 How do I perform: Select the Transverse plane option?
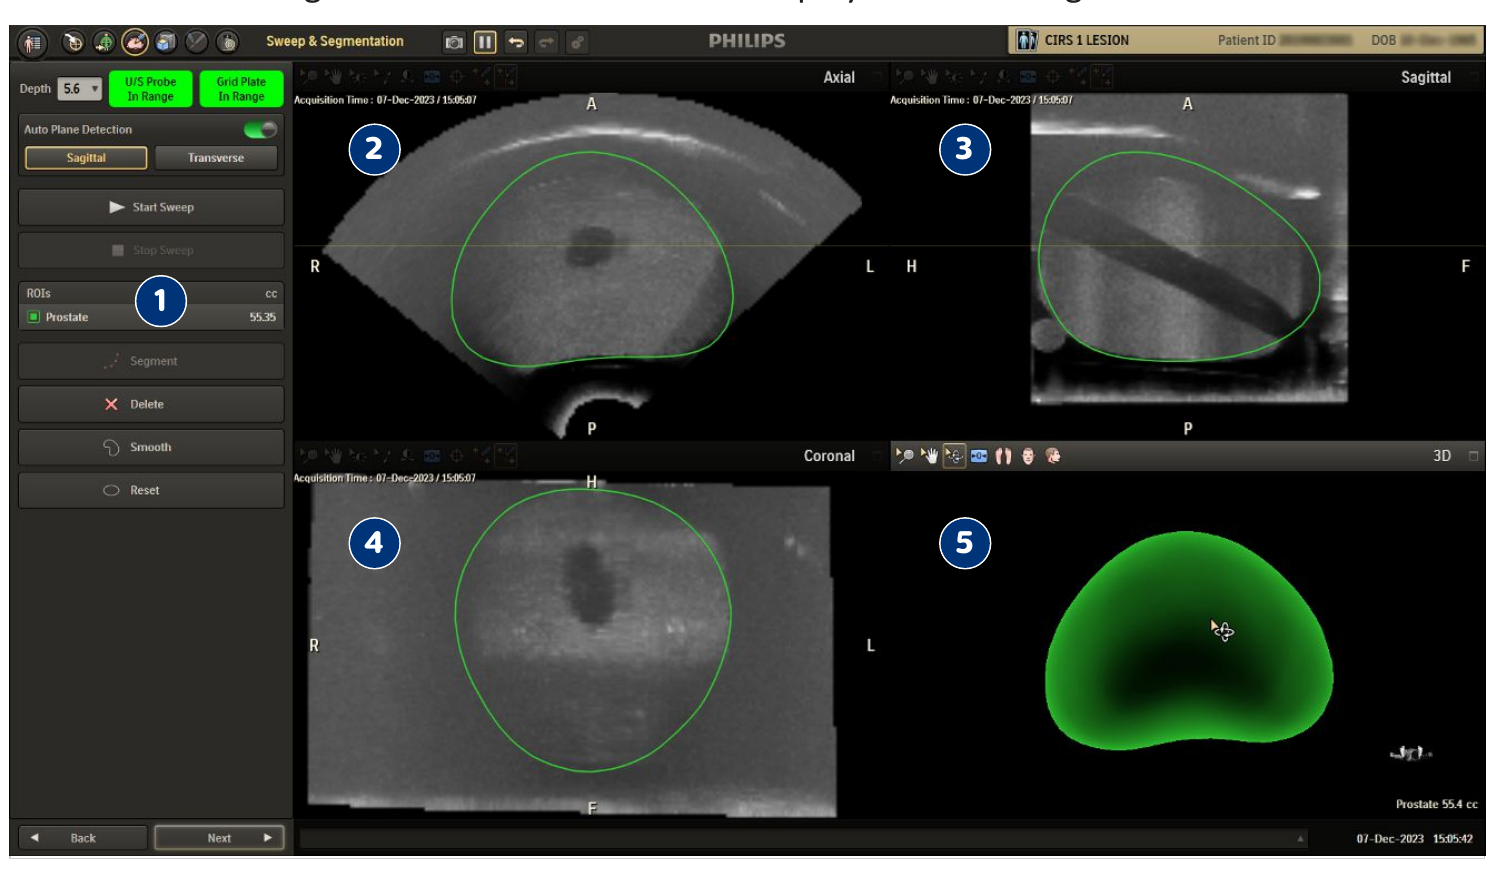coord(216,158)
